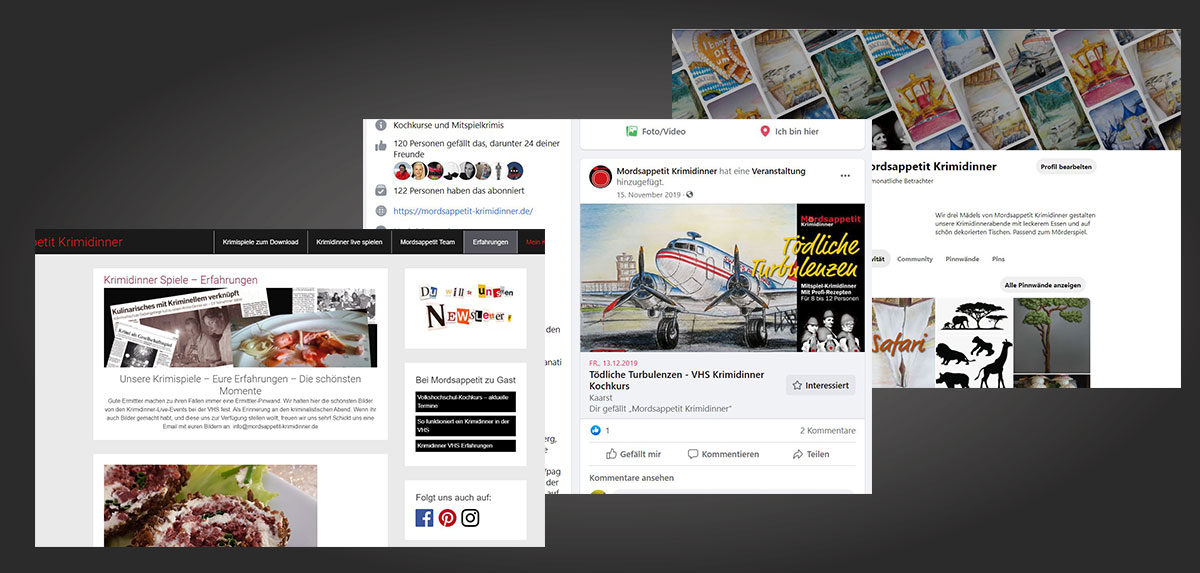This screenshot has width=1200, height=573.
Task: Click the event title 'Tödliche Turbulenzen - VHS Krimidinner Kochkurs'
Action: click(677, 380)
